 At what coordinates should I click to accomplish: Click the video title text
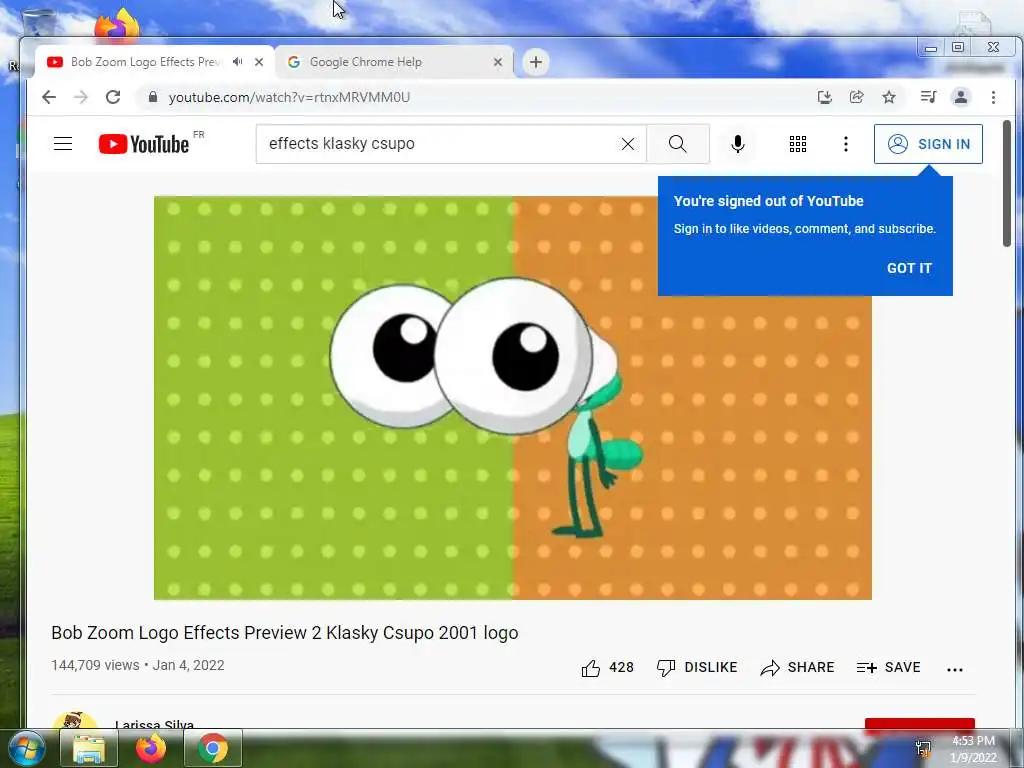coord(285,633)
